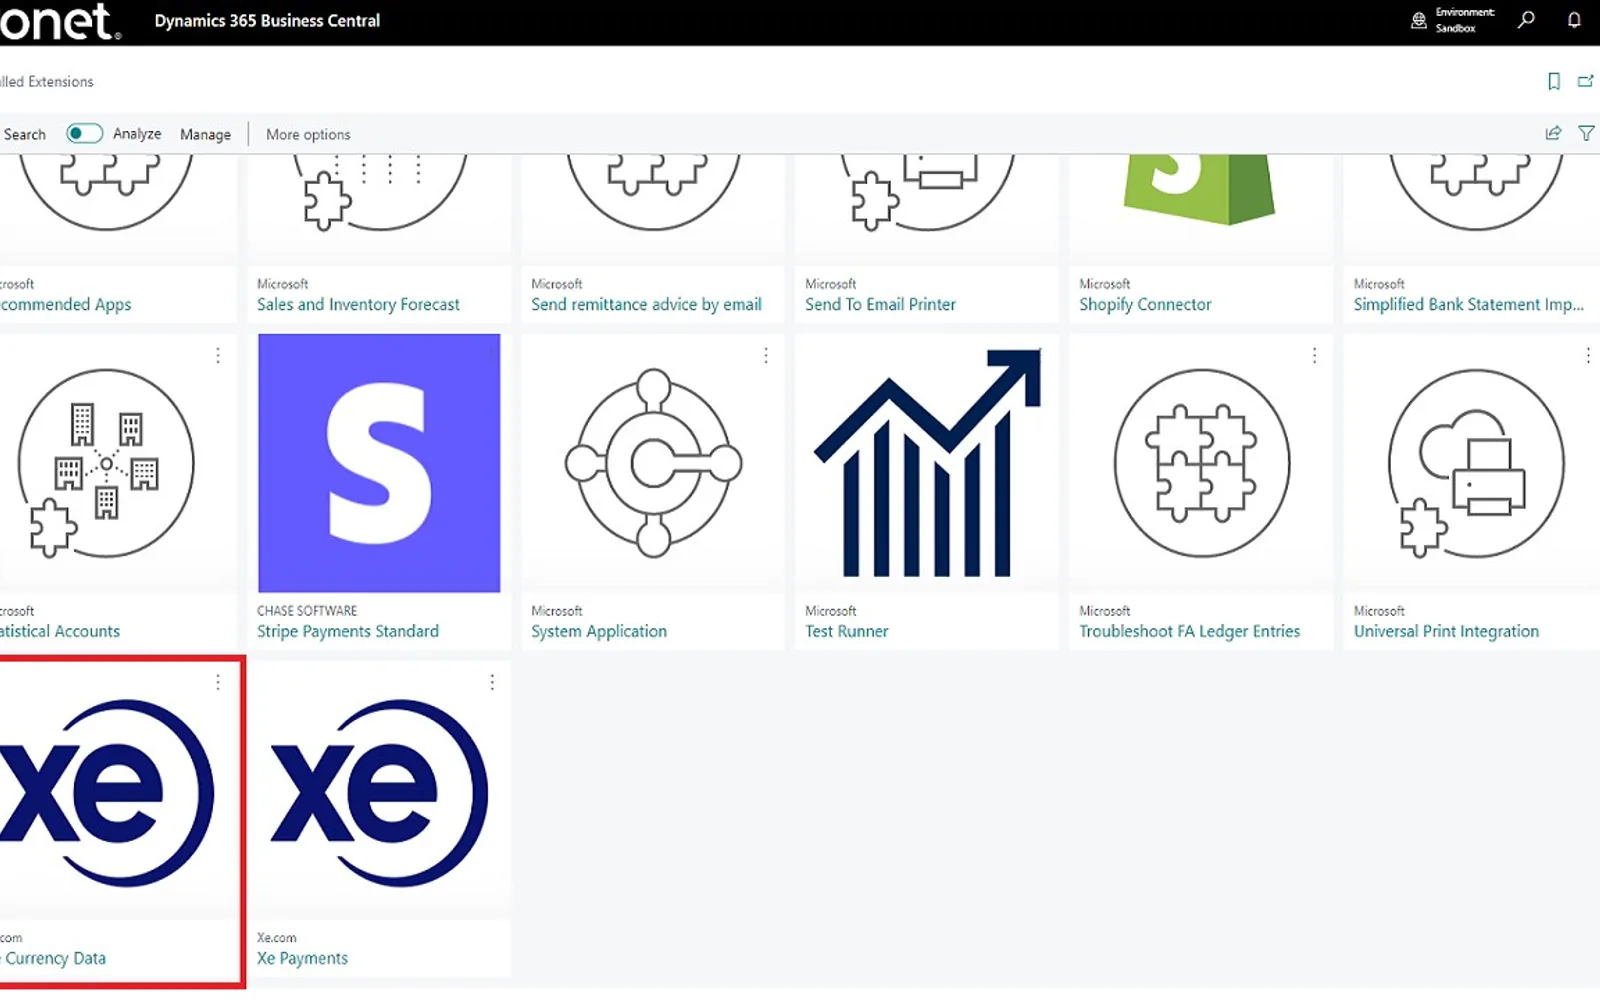Click the Recommended Apps name link

click(x=66, y=304)
